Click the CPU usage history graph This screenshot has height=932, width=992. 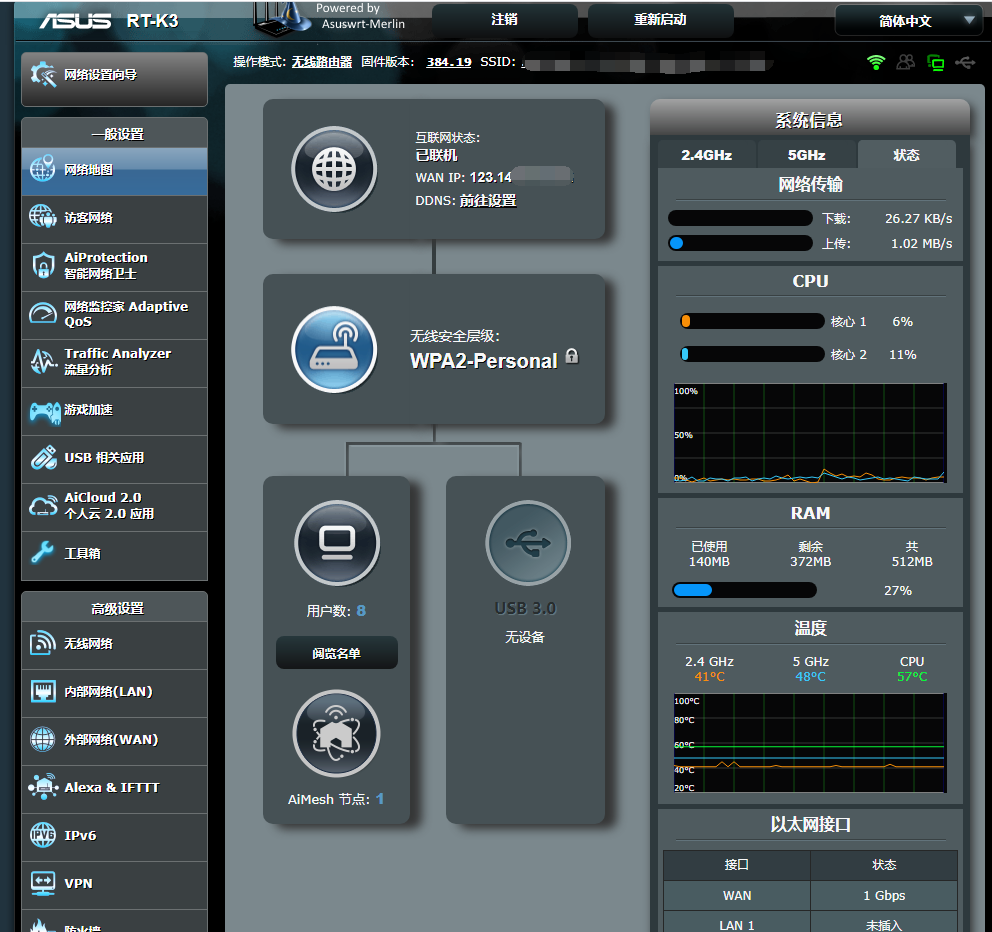(810, 433)
